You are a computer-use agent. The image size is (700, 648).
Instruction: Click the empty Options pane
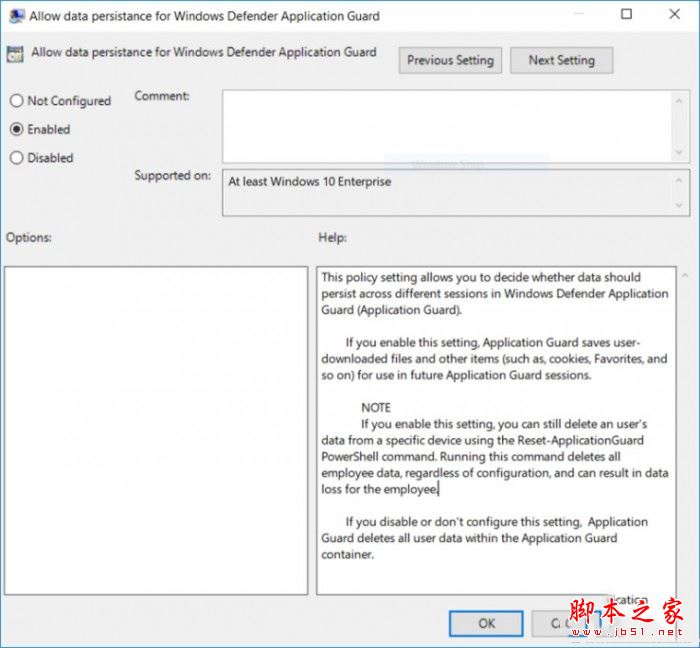coord(156,430)
